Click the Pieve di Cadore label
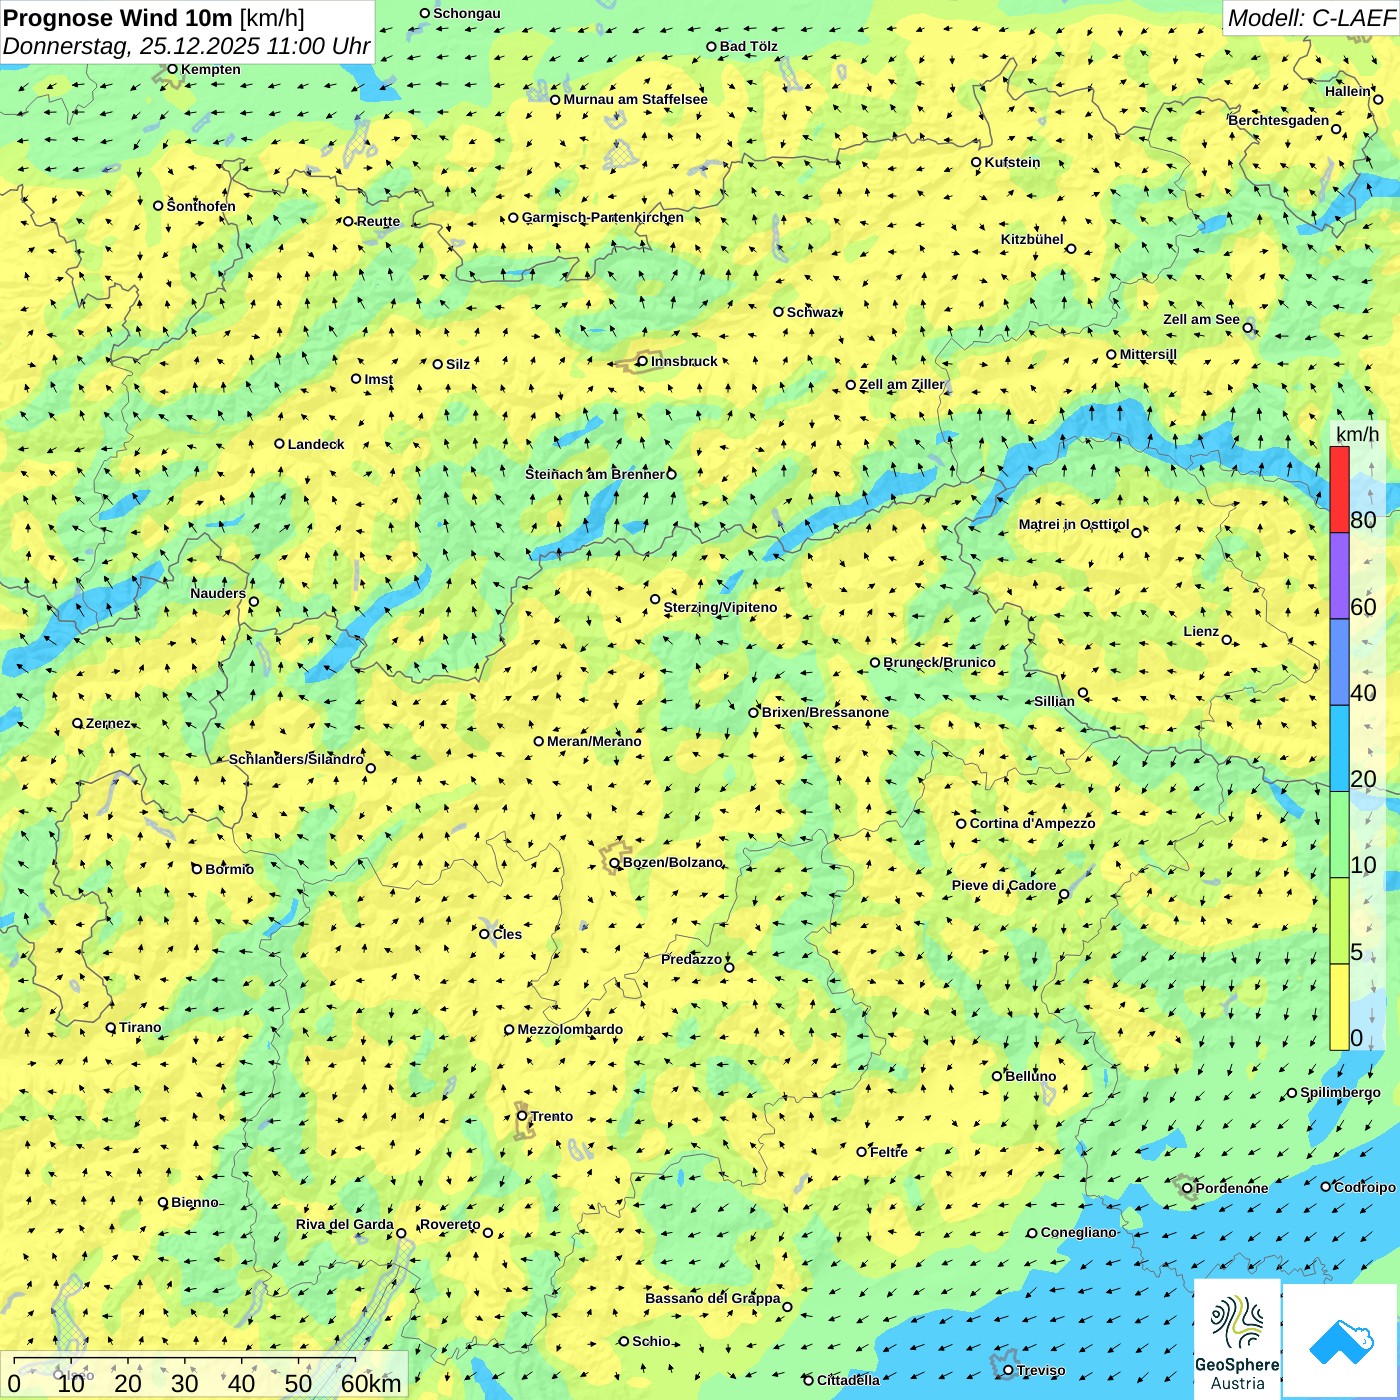The height and width of the screenshot is (1400, 1400). coord(1004,885)
